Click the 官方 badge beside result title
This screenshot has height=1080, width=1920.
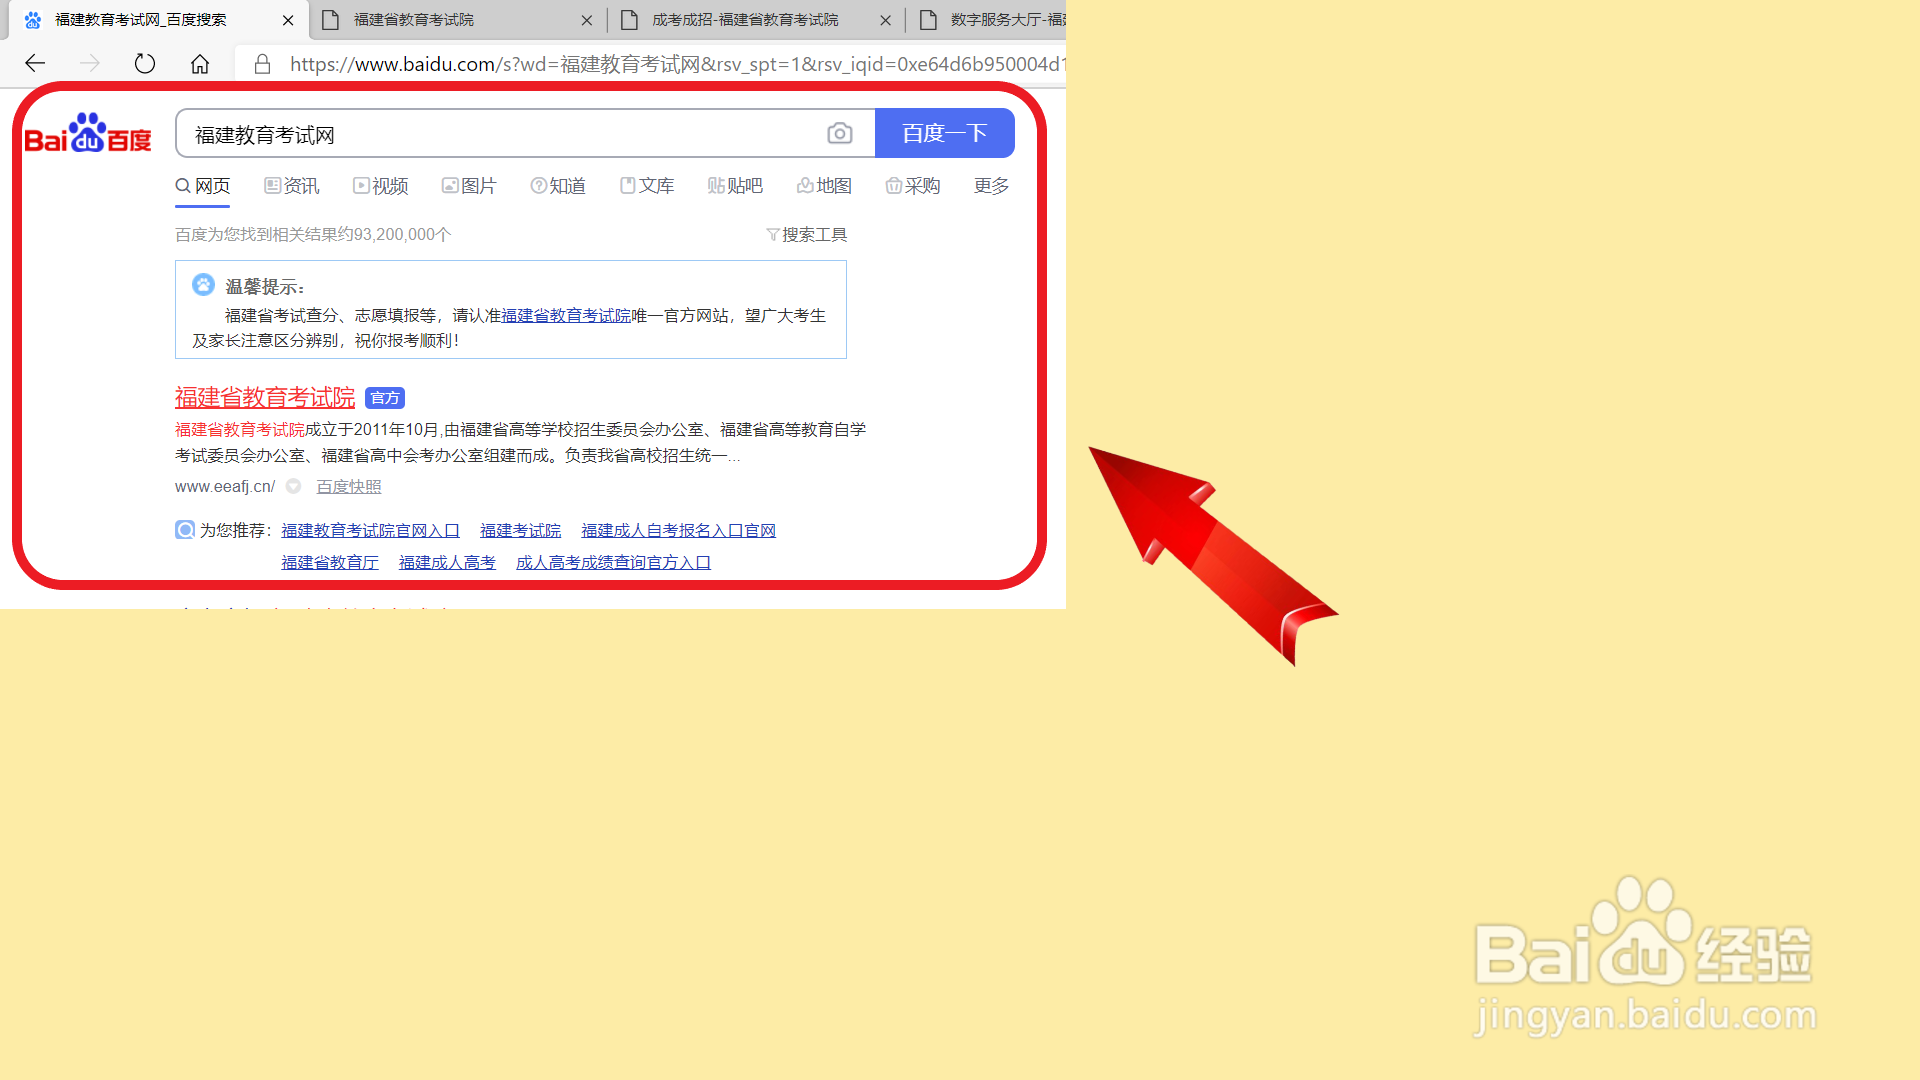[x=385, y=398]
